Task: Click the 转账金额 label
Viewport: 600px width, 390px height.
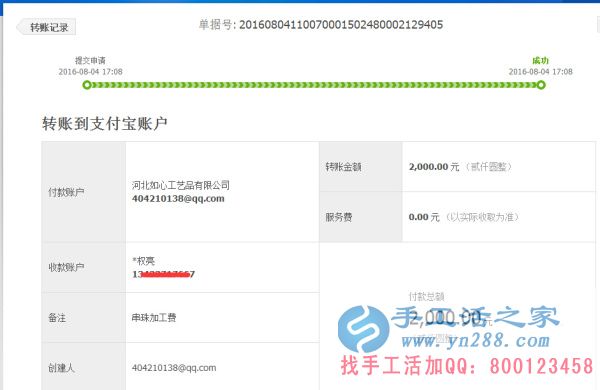Action: coord(343,167)
